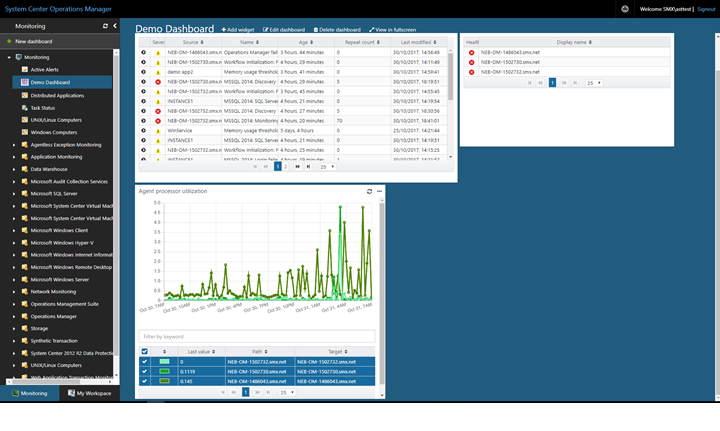
Task: Click the New dashboard plus icon
Action: coord(9,41)
